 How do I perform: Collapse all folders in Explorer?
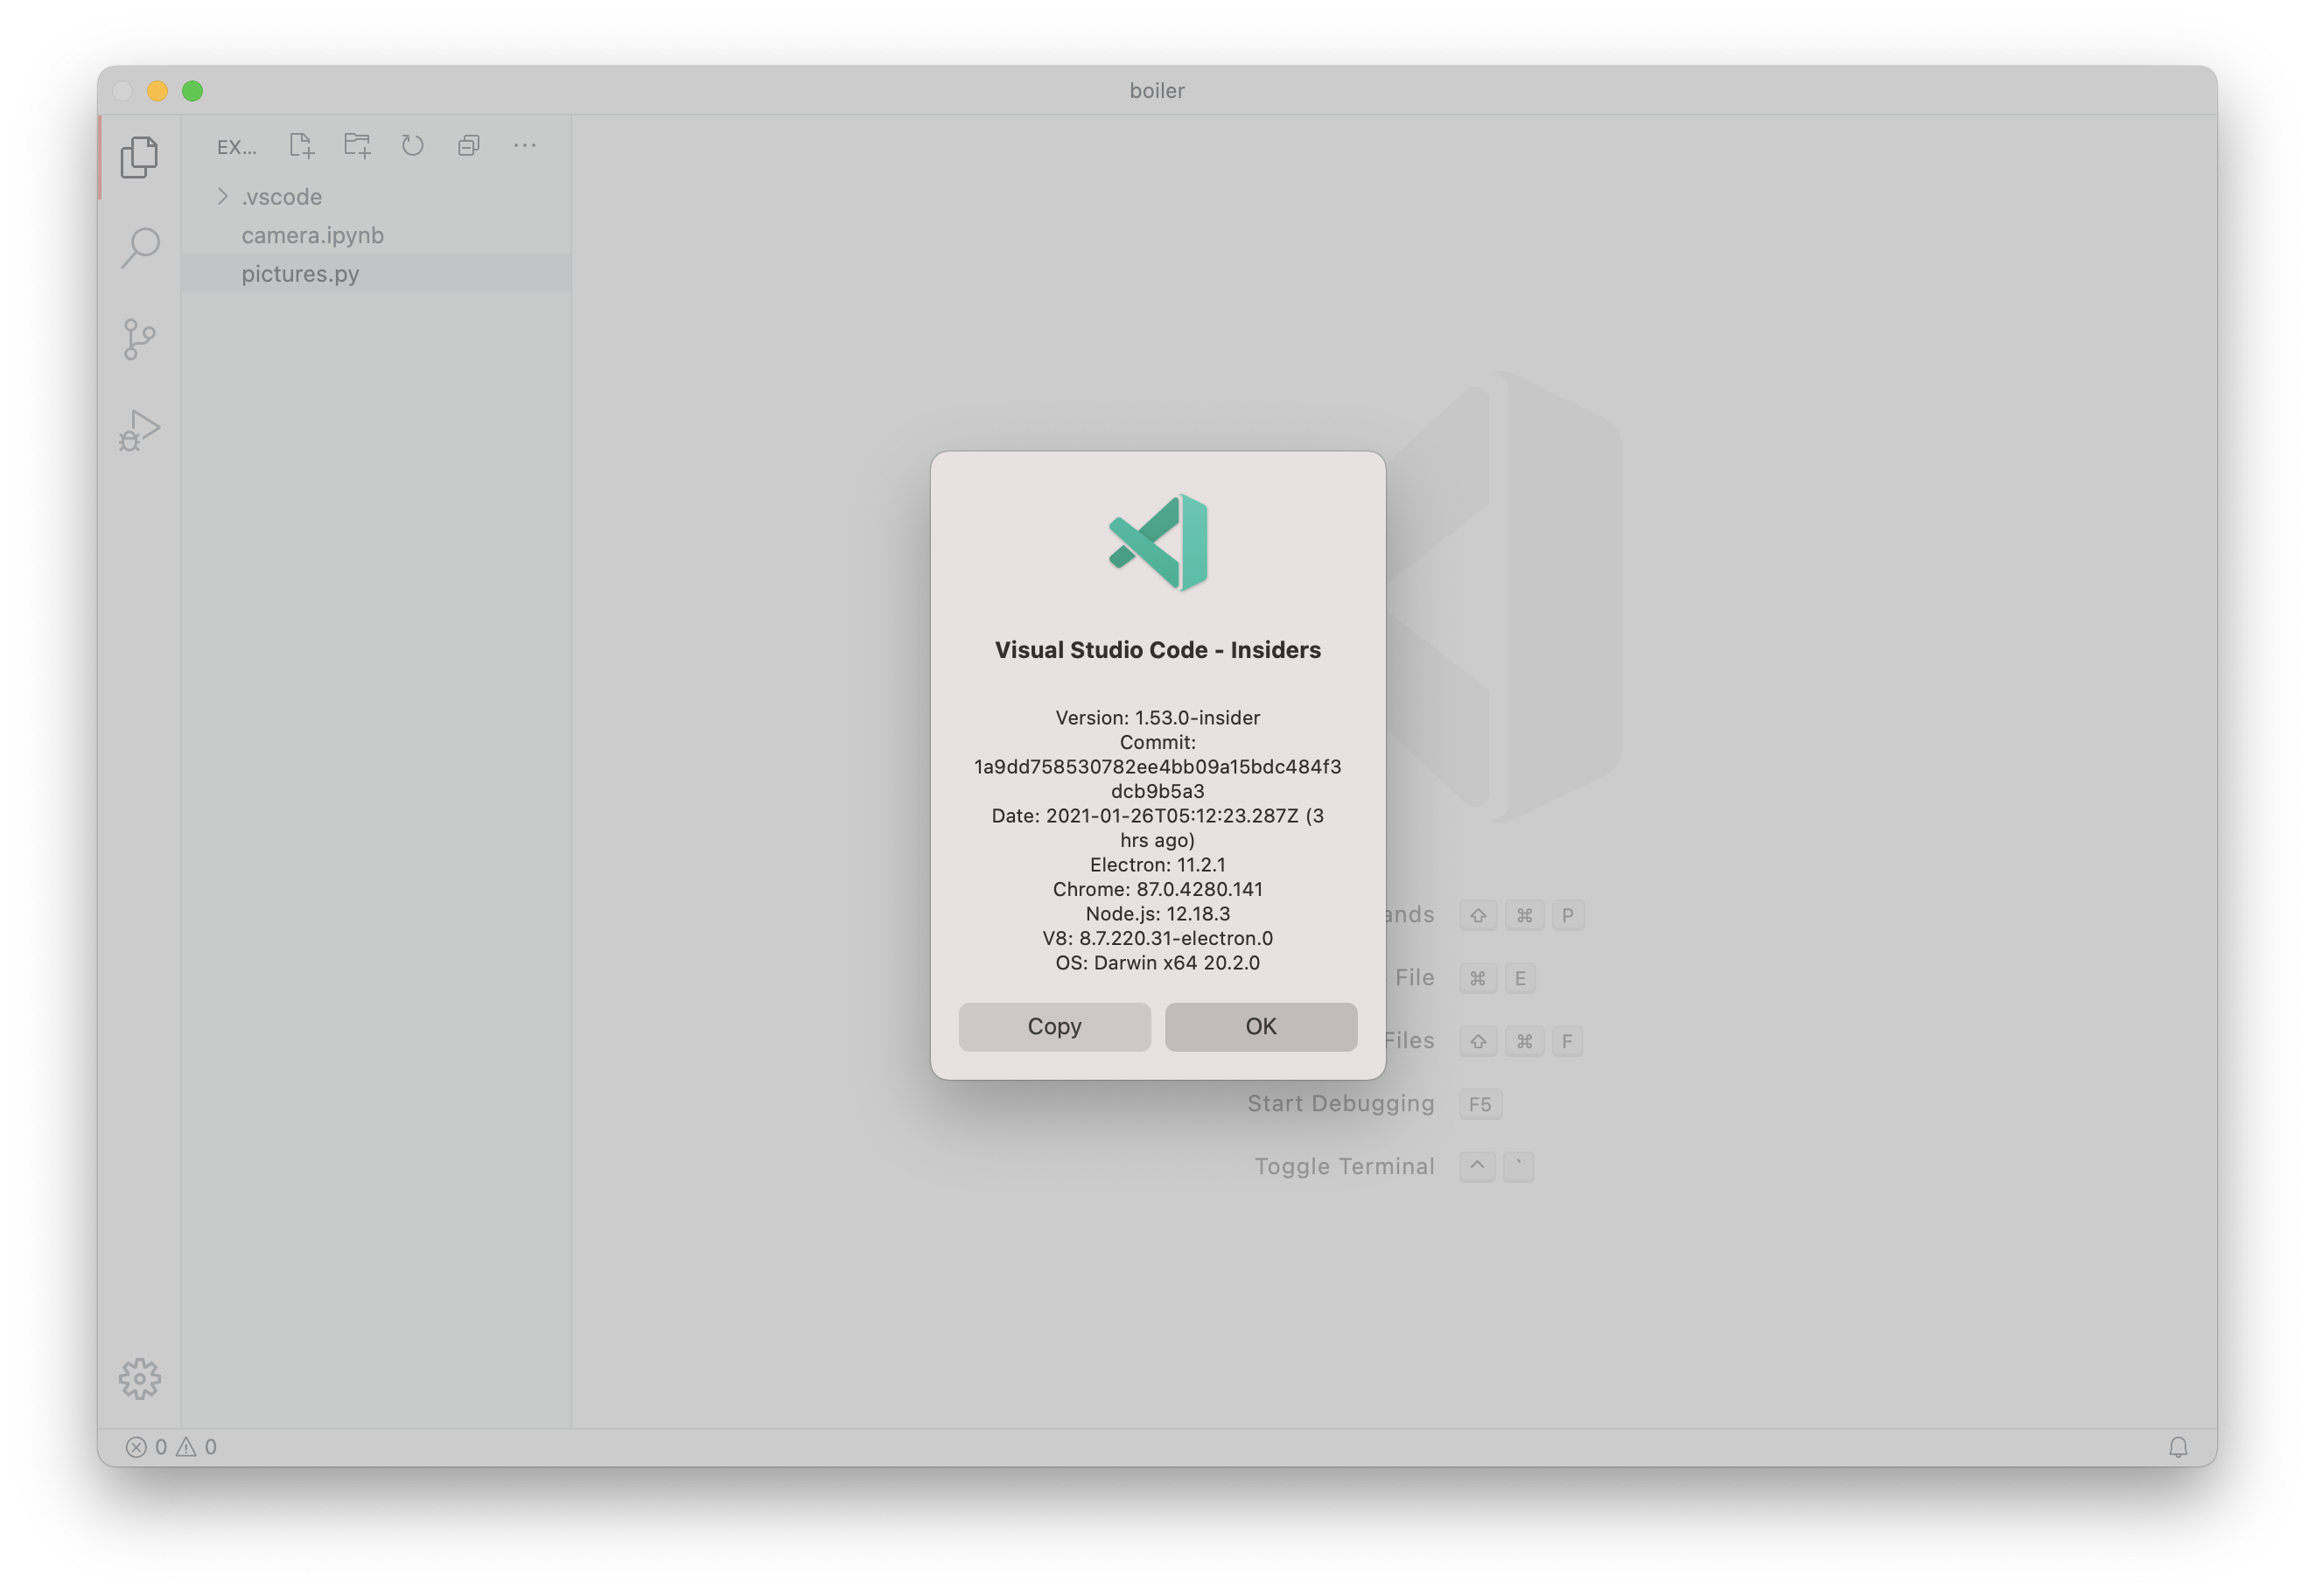pyautogui.click(x=468, y=145)
